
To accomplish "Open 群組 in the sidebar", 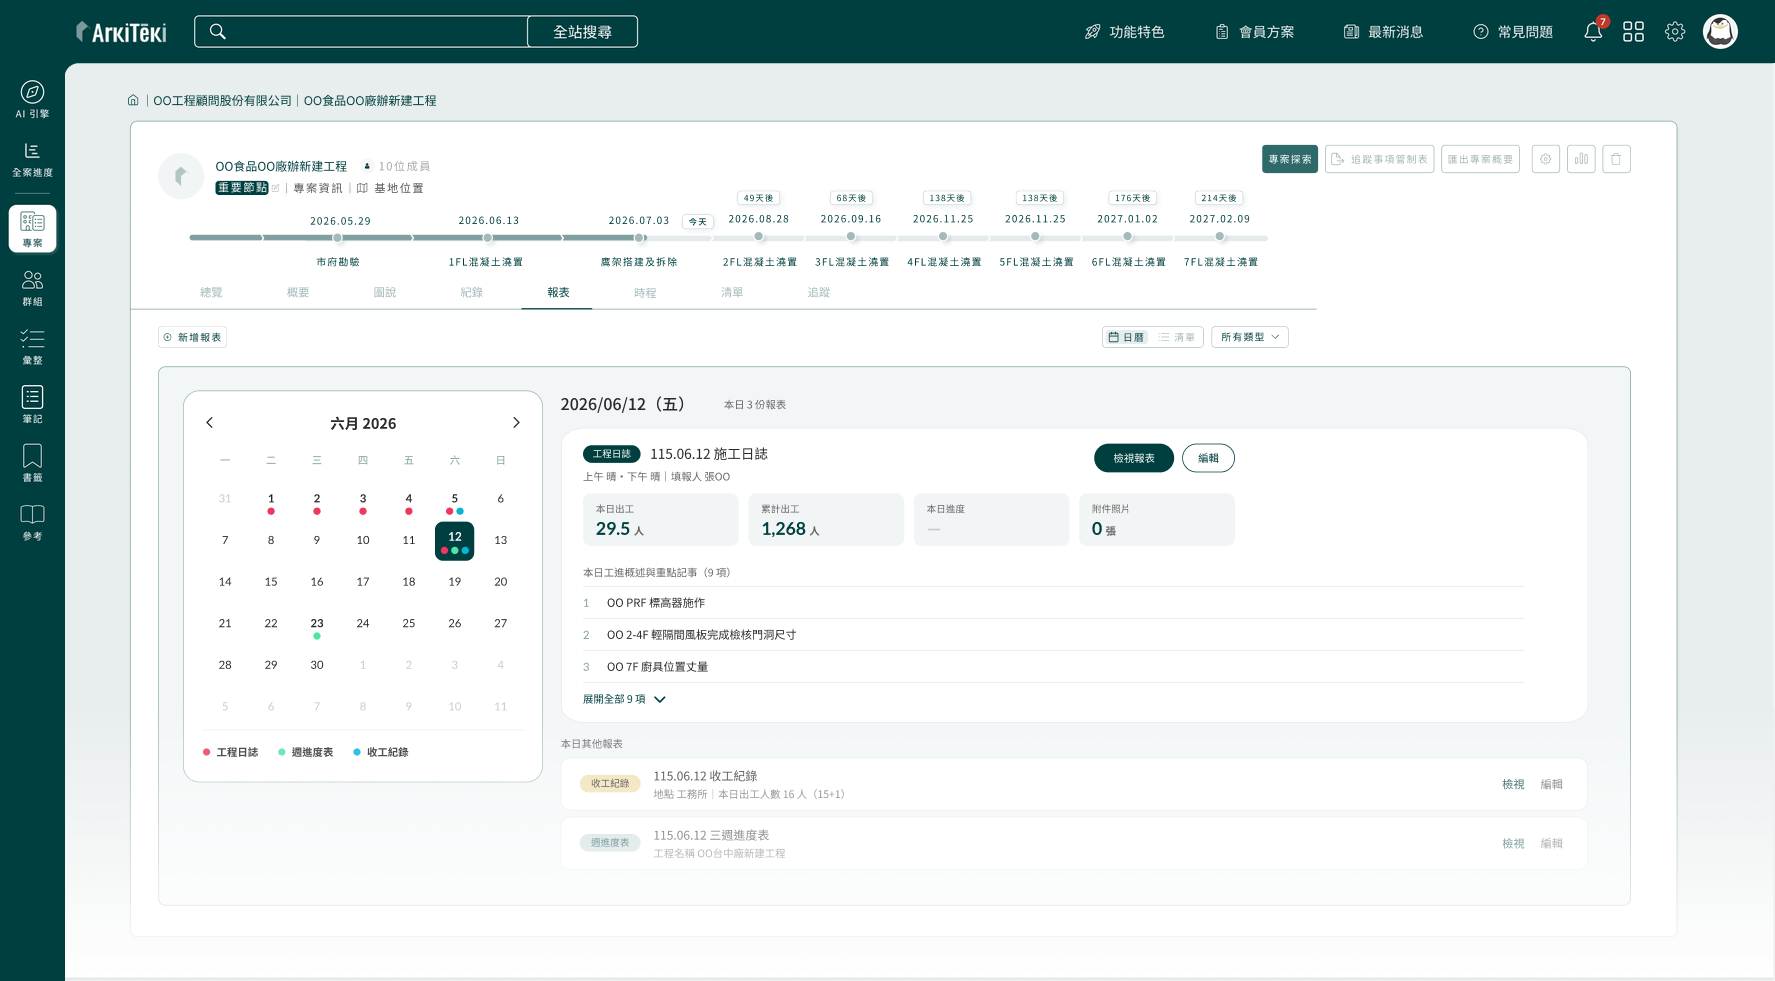I will [32, 288].
